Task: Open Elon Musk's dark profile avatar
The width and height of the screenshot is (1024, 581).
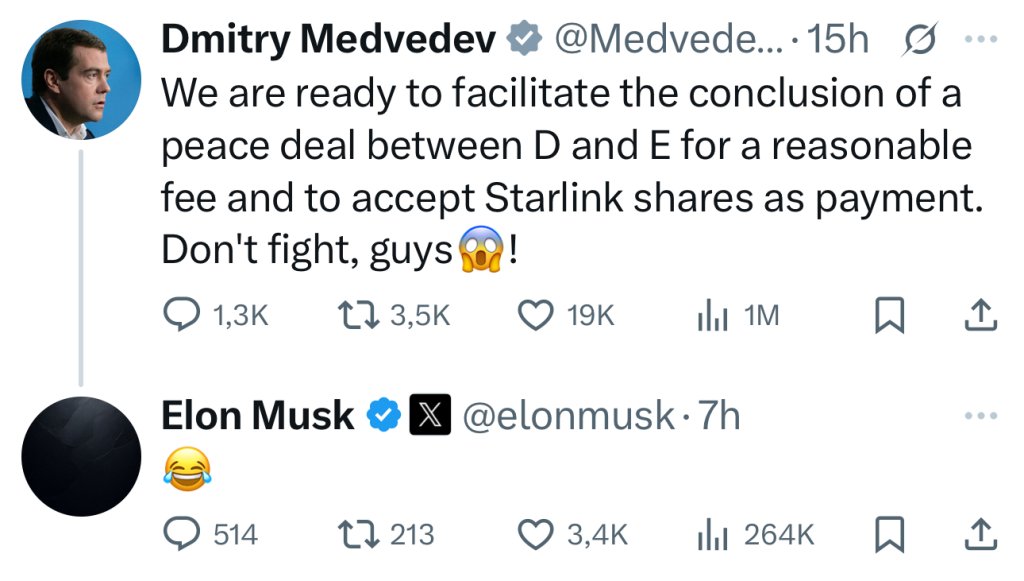Action: [81, 456]
